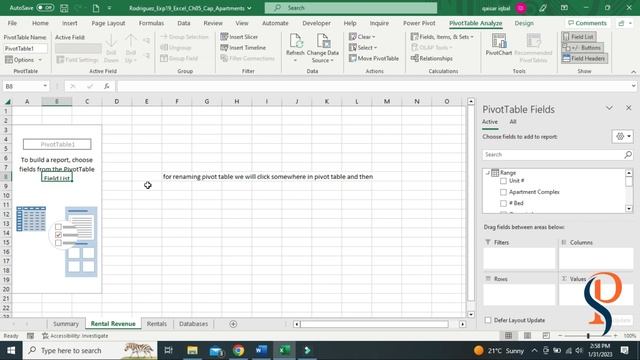
Task: Click the Insert Slicer button
Action: (x=240, y=37)
